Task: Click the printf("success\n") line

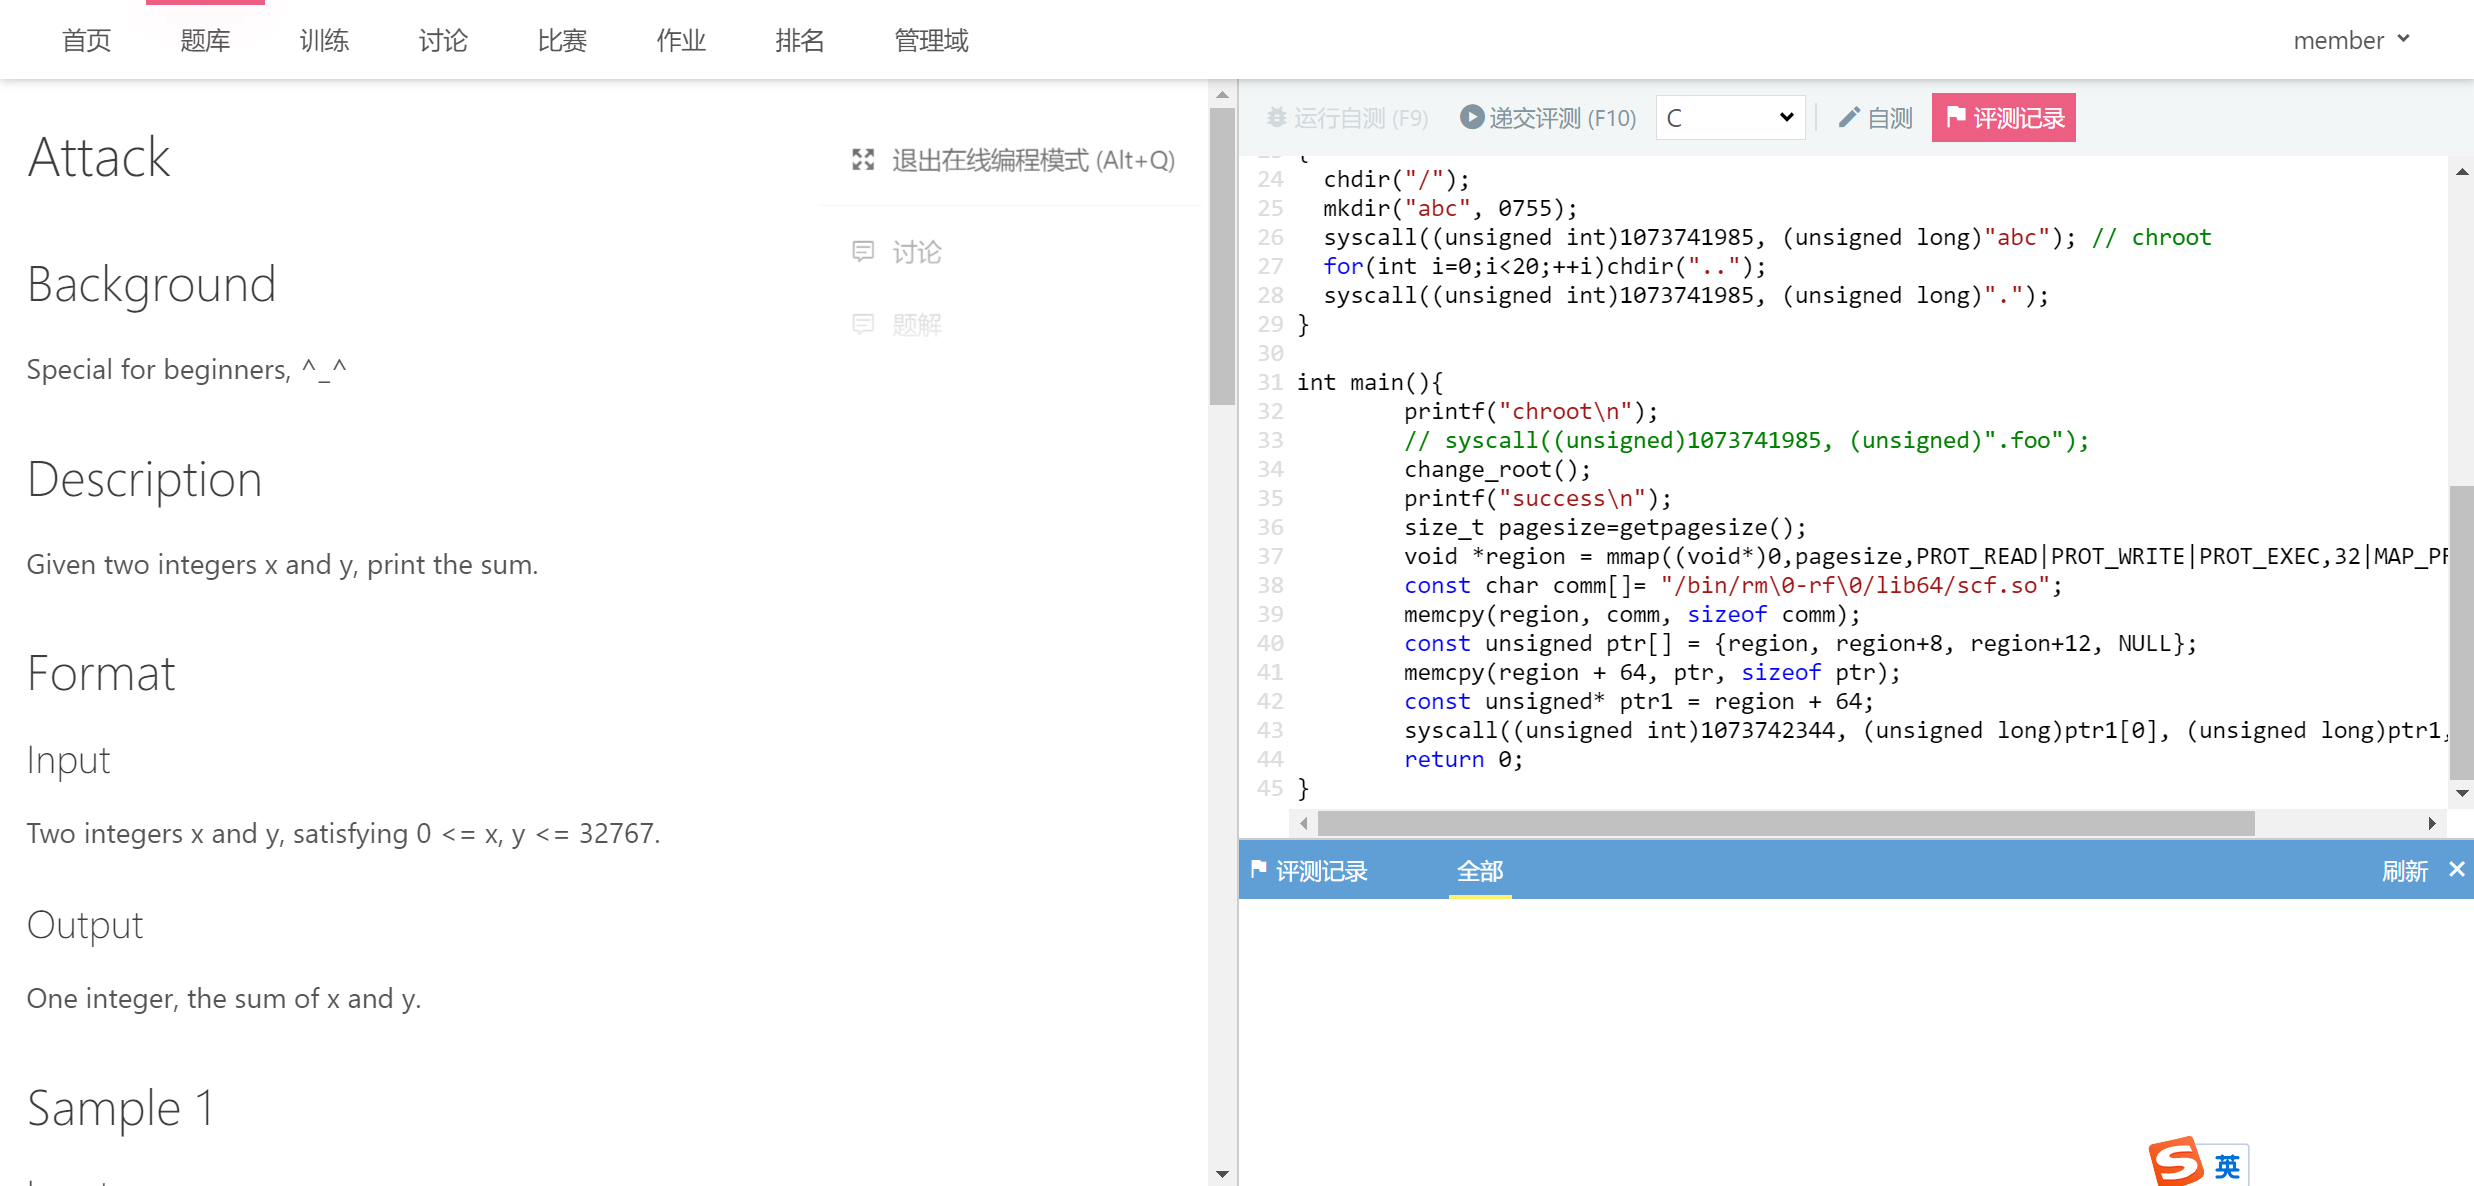Action: click(1537, 498)
